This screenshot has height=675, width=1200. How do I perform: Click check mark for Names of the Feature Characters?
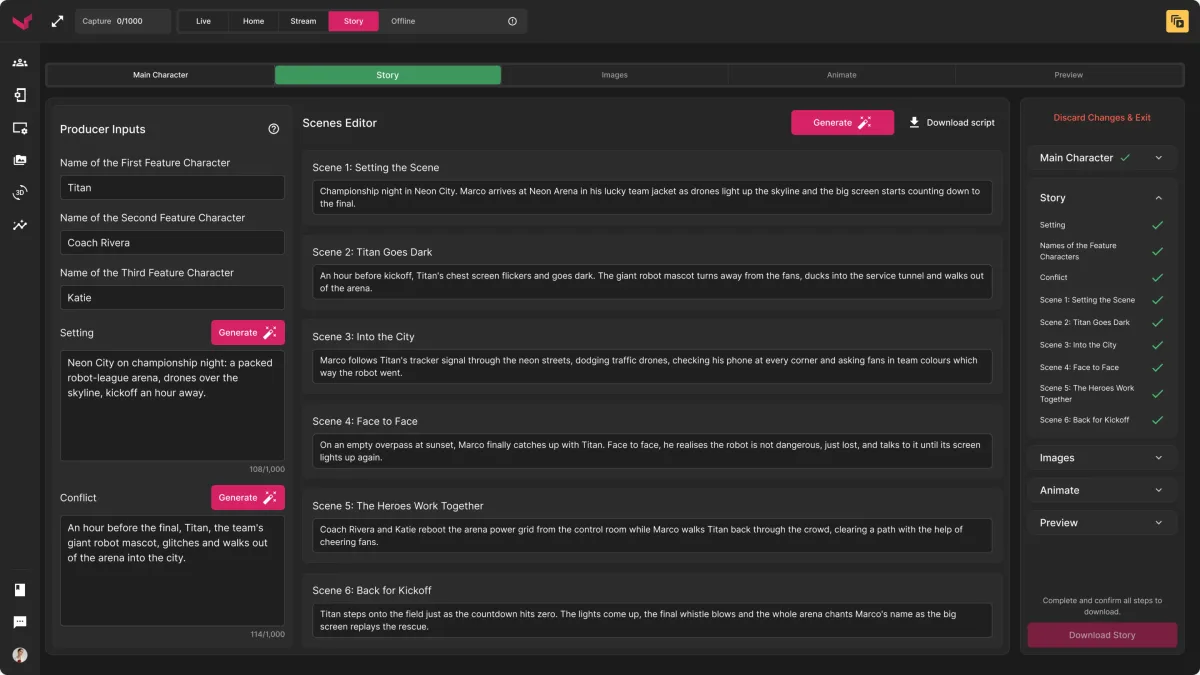[x=1158, y=251]
